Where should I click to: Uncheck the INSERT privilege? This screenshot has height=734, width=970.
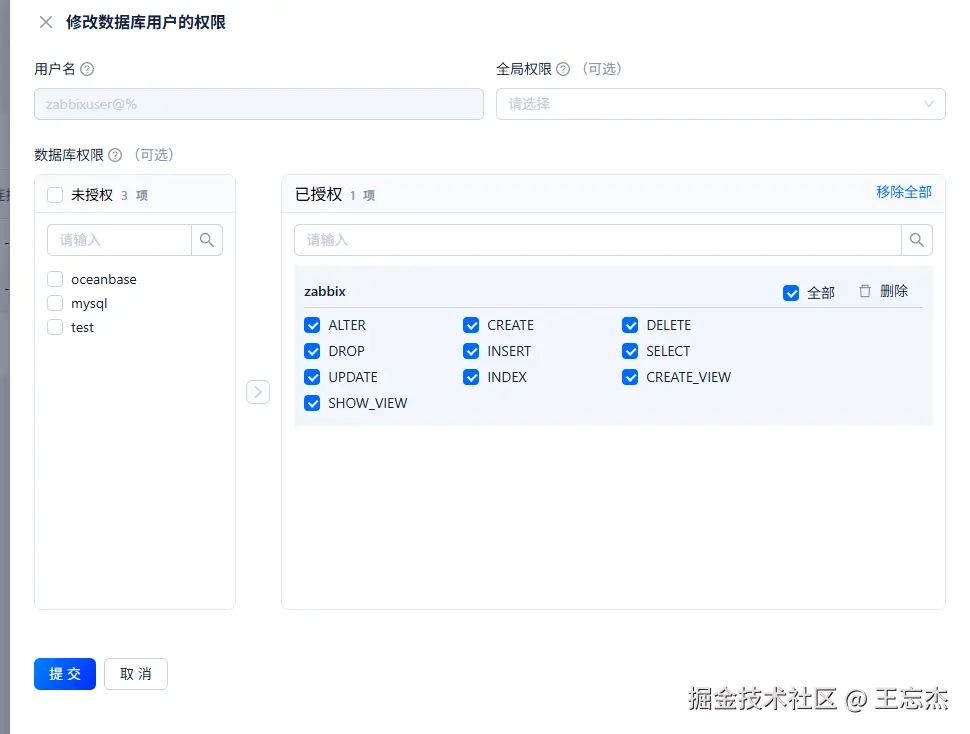point(471,351)
